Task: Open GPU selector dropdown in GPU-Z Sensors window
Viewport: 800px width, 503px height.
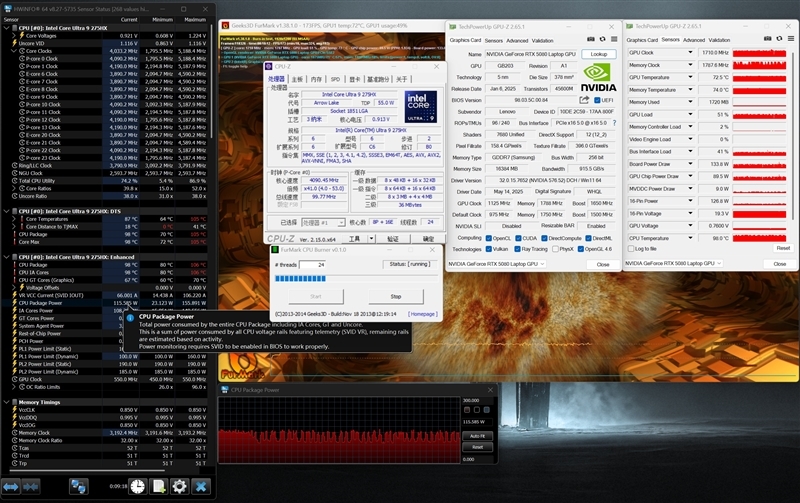Action: (673, 263)
